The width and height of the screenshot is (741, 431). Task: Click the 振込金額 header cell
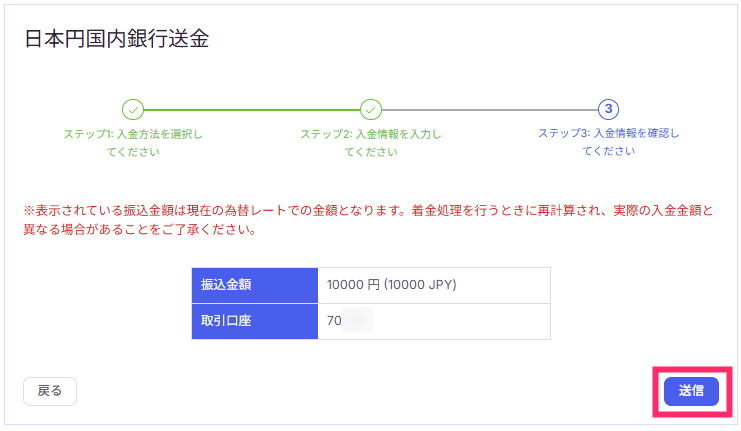(x=255, y=285)
